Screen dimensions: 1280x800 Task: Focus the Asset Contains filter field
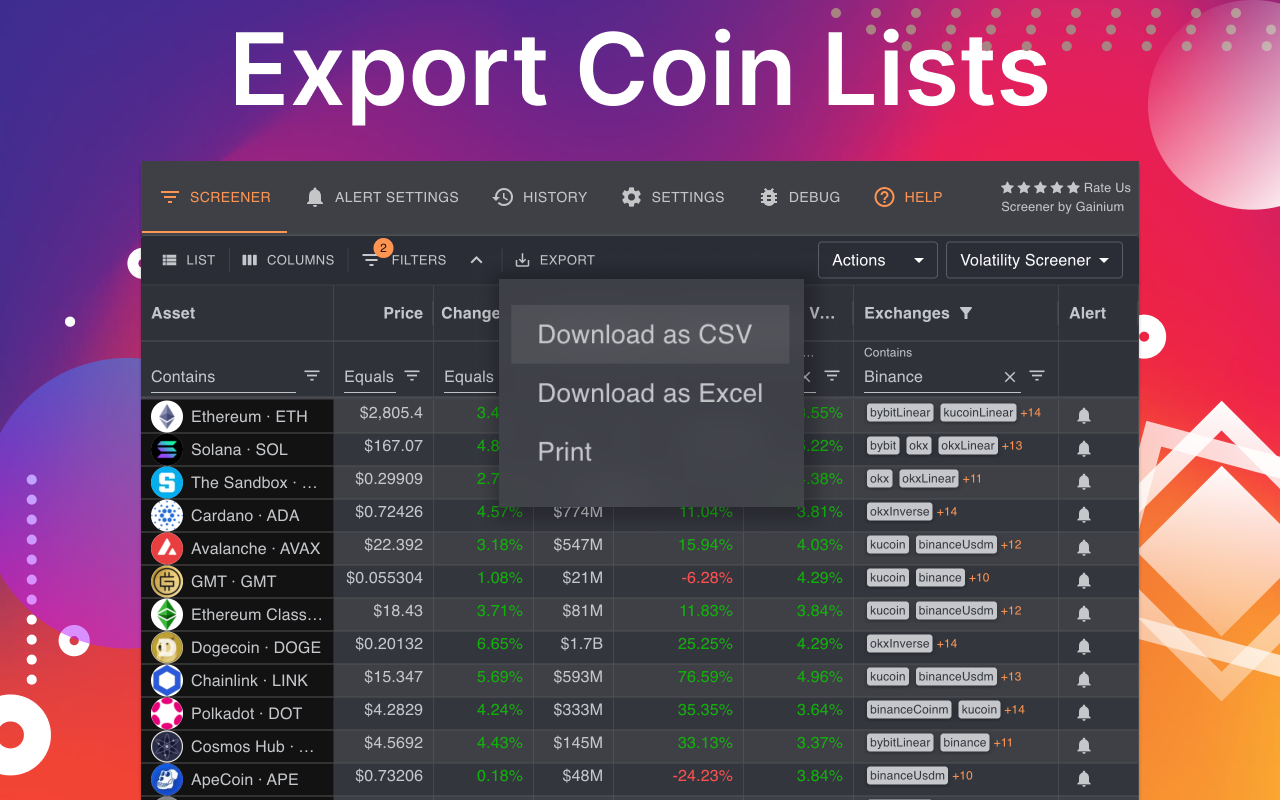223,377
